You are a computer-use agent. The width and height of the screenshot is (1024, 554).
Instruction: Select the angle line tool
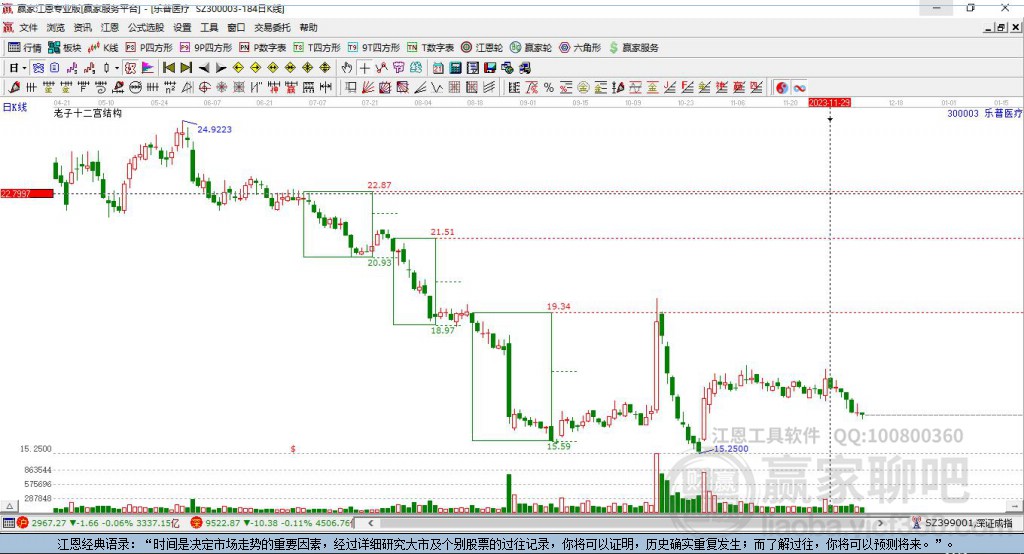pos(420,88)
